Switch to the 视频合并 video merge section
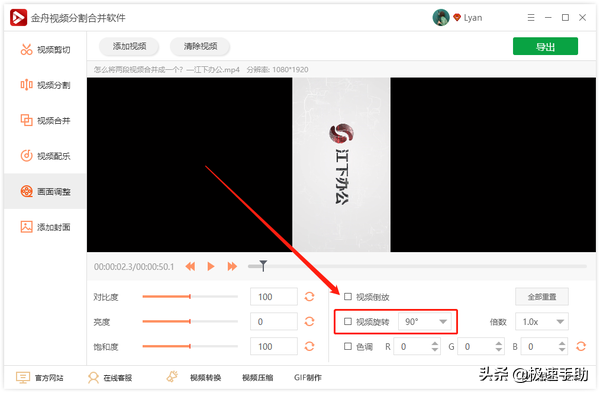 point(45,121)
